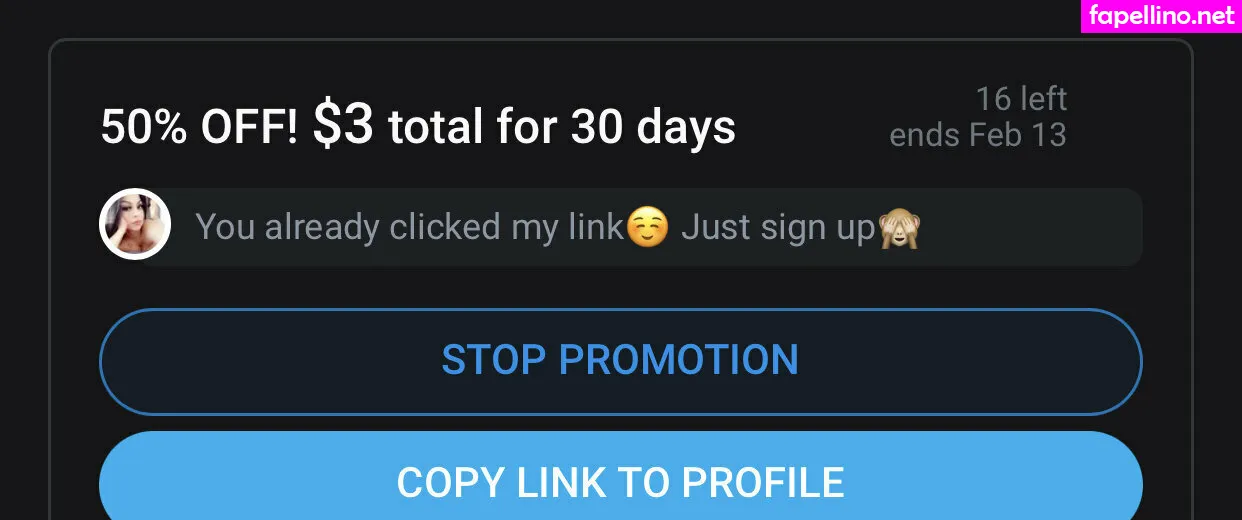The image size is (1242, 520).
Task: Click the STOP PROMOTION button
Action: pos(620,361)
